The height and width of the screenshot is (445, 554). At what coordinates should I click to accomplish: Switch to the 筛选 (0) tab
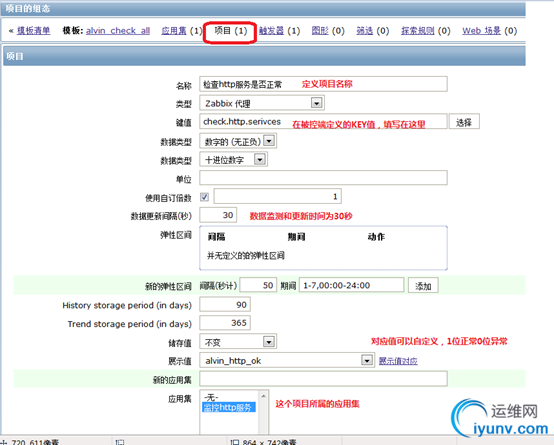(x=365, y=31)
